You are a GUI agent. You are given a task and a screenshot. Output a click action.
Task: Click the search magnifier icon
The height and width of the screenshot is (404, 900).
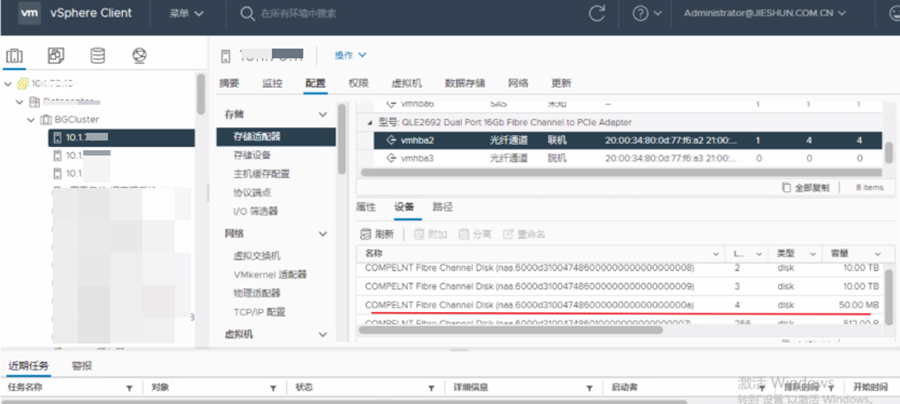[x=247, y=14]
